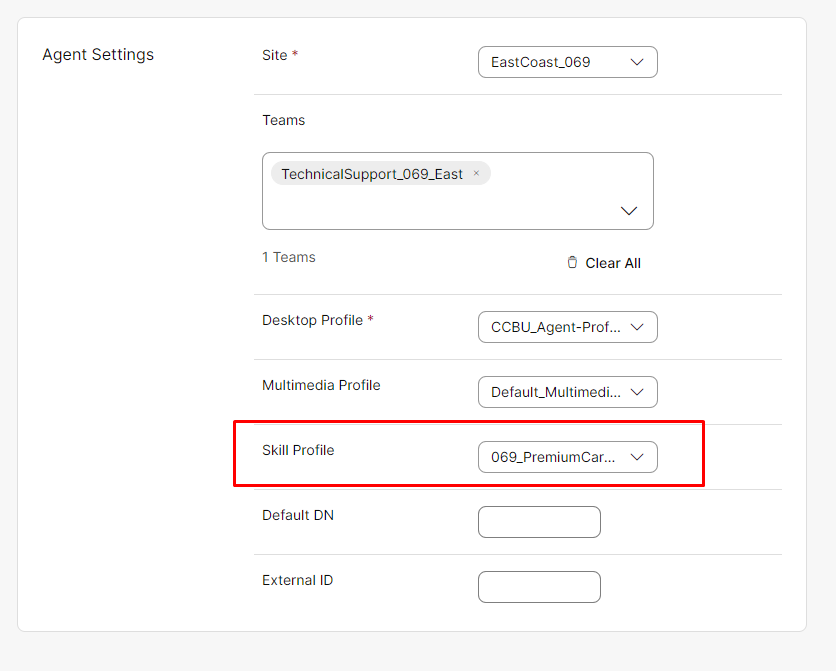Select the TechnicalSupport_069_East team chip label
836x671 pixels.
pos(372,174)
